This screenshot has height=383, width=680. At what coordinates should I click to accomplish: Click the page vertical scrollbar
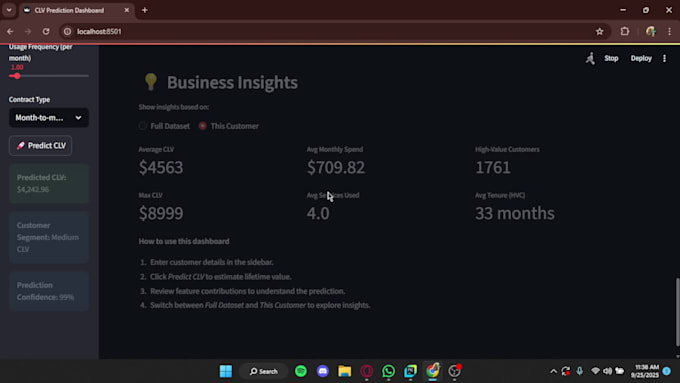[677, 312]
